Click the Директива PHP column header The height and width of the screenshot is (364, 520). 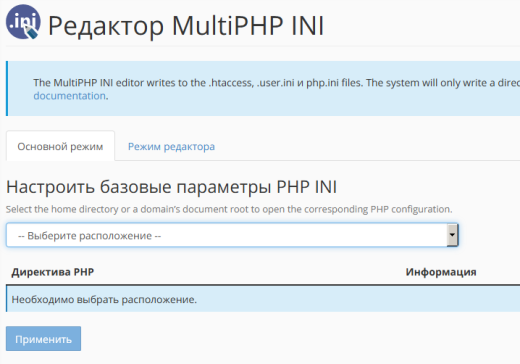click(53, 272)
